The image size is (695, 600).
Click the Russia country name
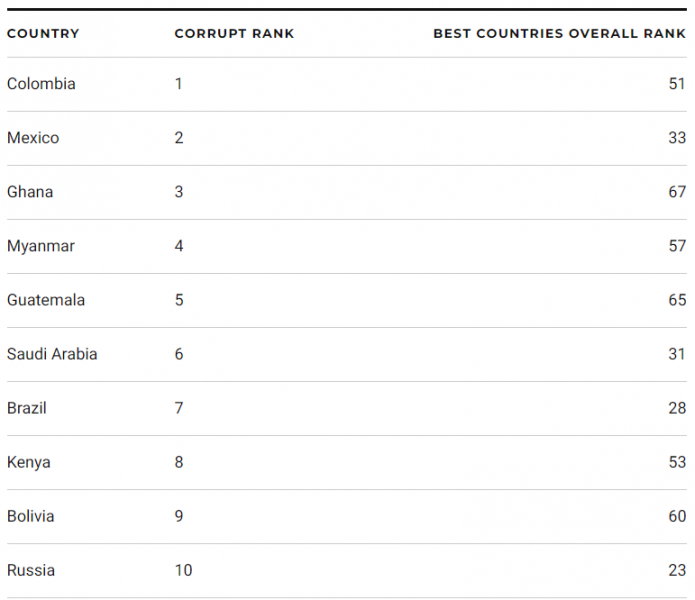[x=31, y=570]
